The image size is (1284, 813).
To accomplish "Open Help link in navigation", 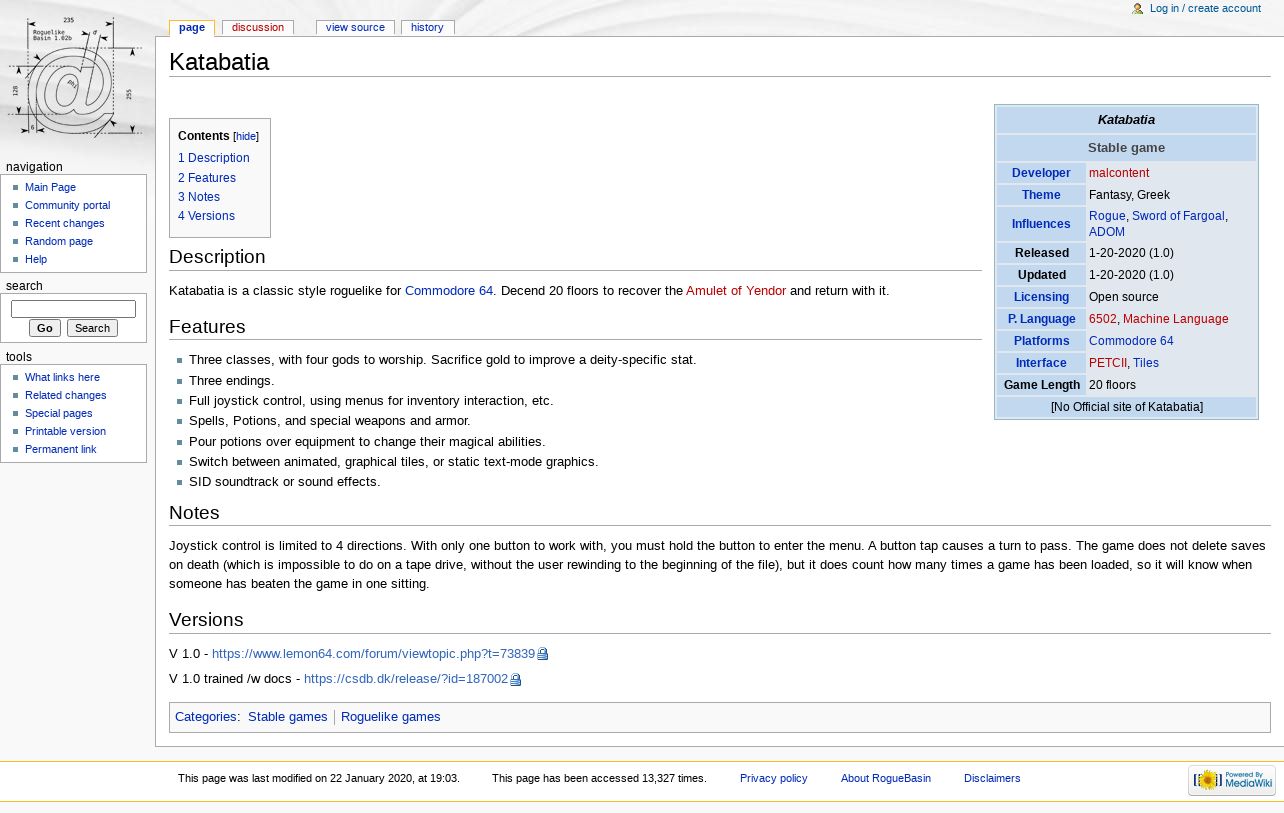I will [x=36, y=260].
